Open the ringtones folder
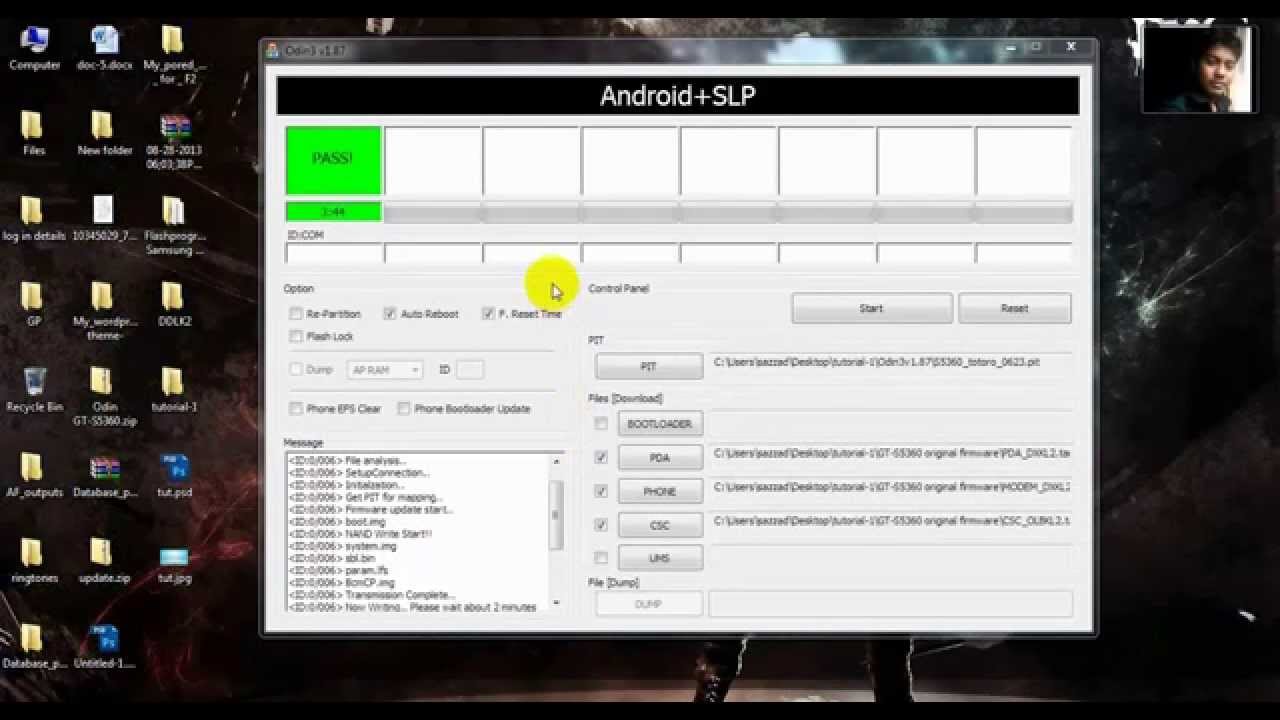This screenshot has height=720, width=1280. tap(33, 561)
